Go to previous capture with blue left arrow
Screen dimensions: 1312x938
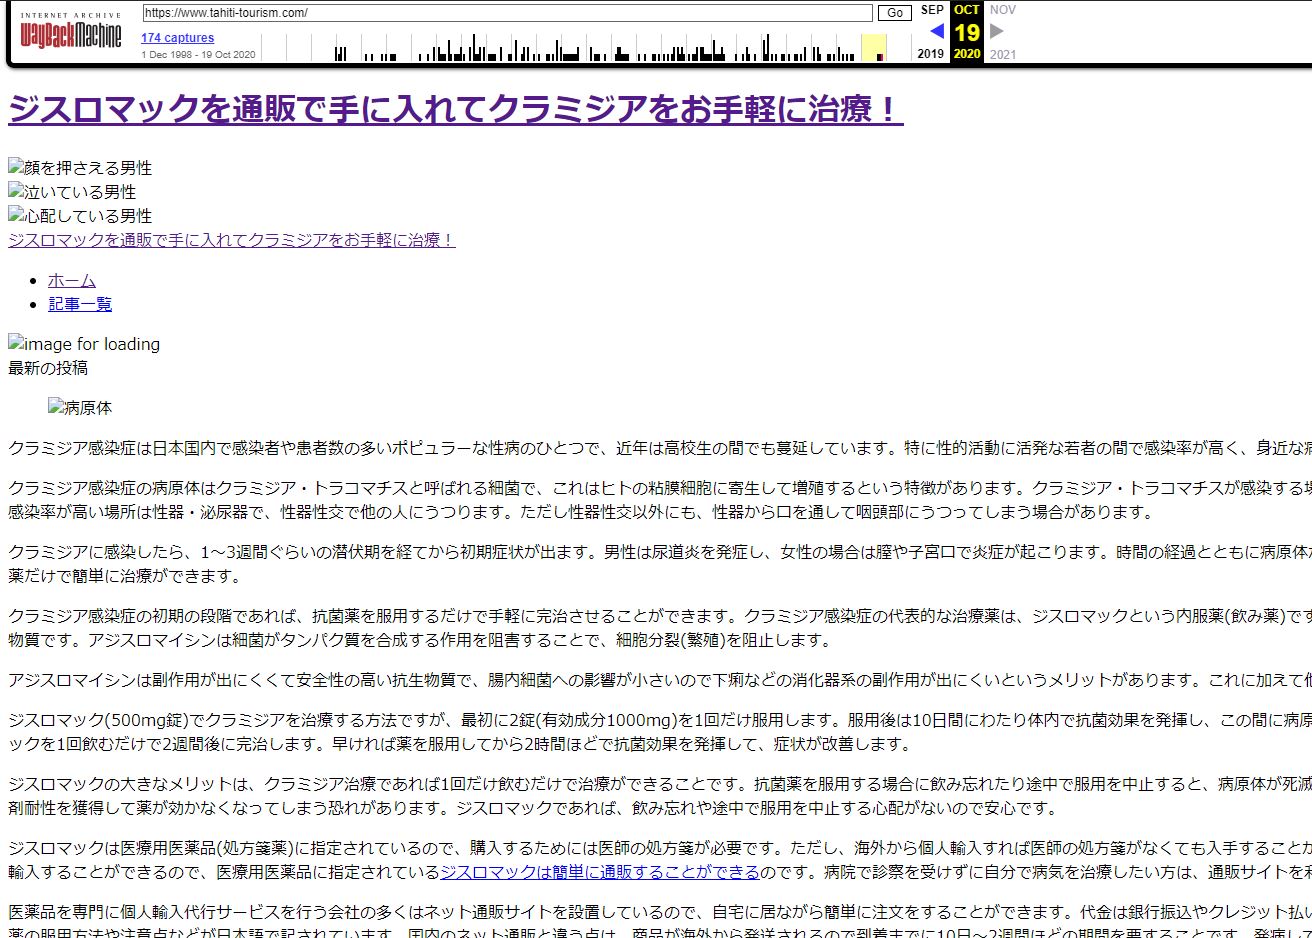(x=936, y=31)
